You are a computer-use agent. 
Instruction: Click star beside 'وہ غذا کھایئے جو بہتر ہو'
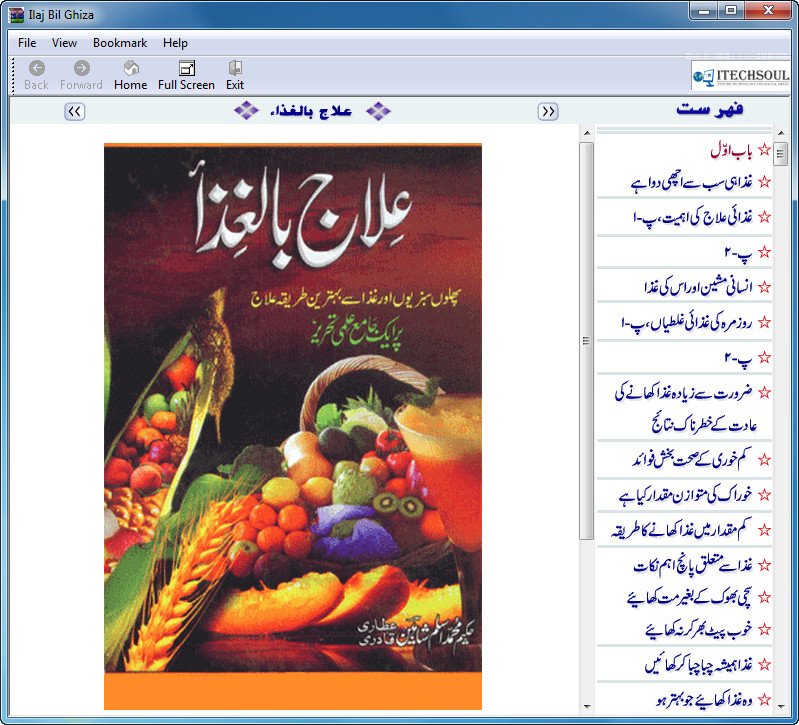(764, 699)
